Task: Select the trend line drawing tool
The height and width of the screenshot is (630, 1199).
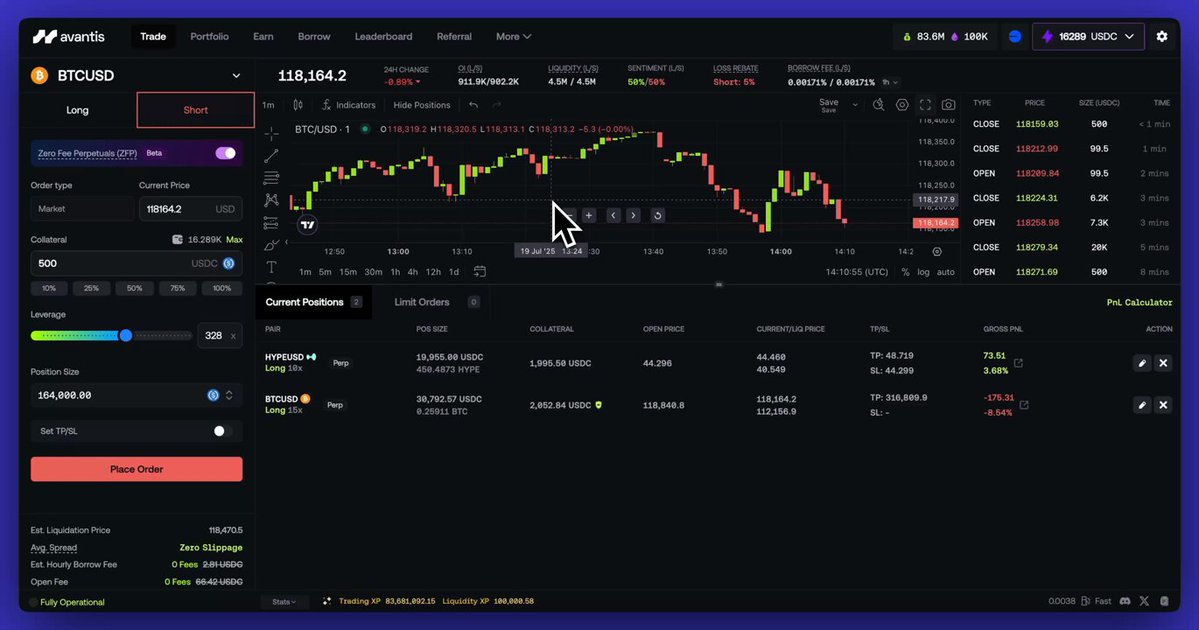Action: [x=271, y=156]
